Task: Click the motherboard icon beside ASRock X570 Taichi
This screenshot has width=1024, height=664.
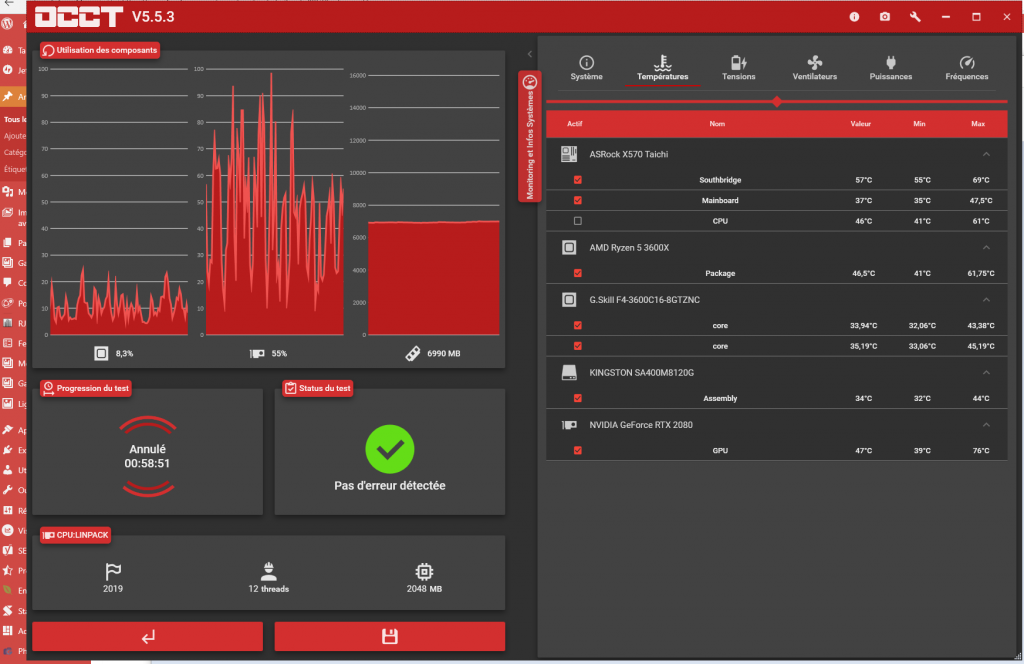Action: click(569, 154)
